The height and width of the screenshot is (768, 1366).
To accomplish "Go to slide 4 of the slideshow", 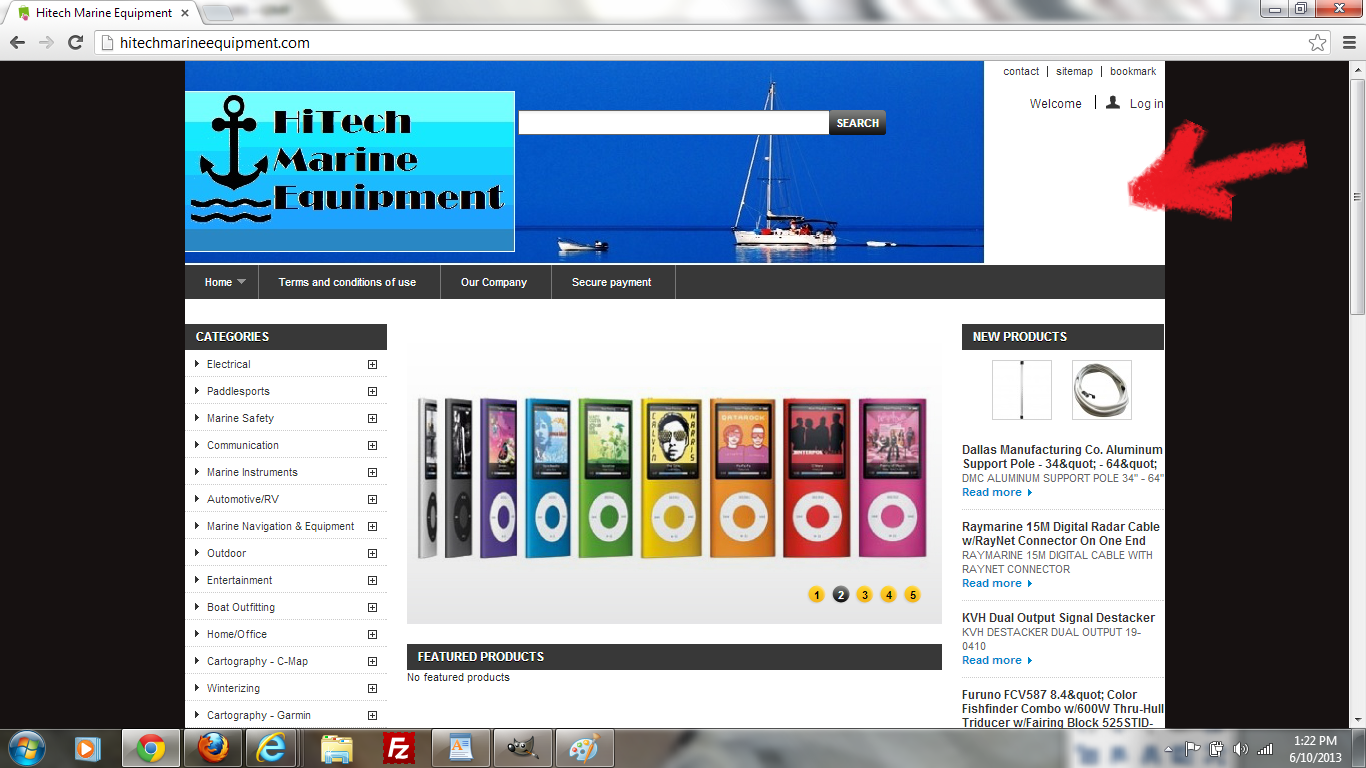I will click(x=888, y=595).
